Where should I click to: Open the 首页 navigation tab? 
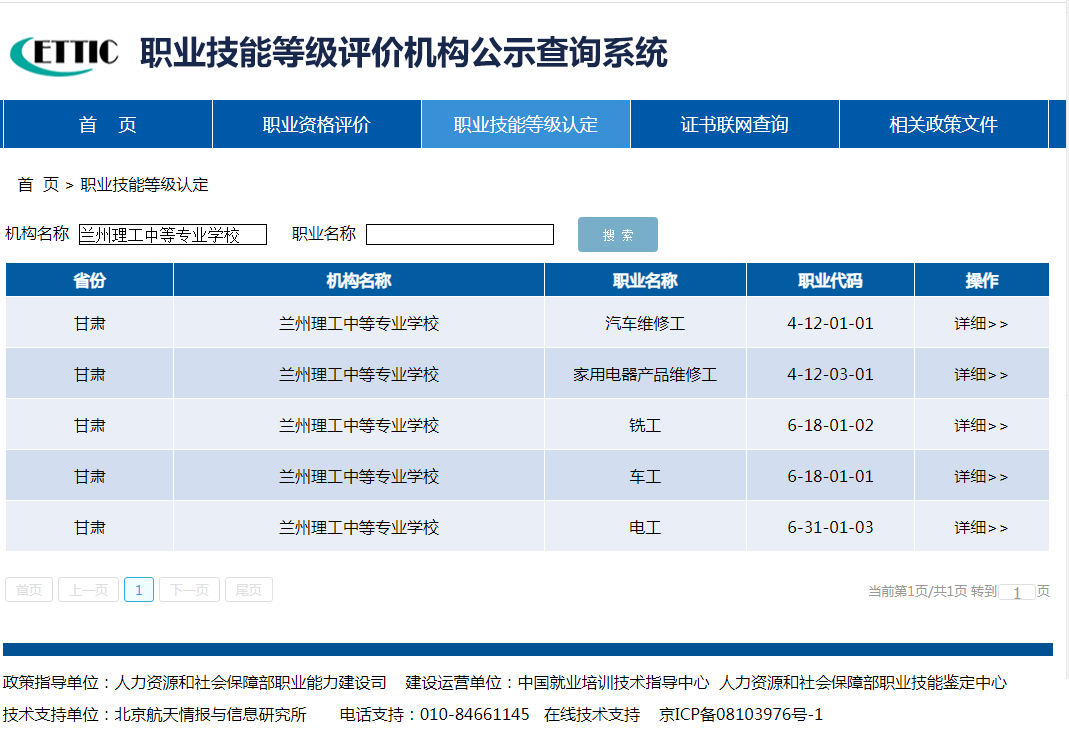pyautogui.click(x=108, y=125)
